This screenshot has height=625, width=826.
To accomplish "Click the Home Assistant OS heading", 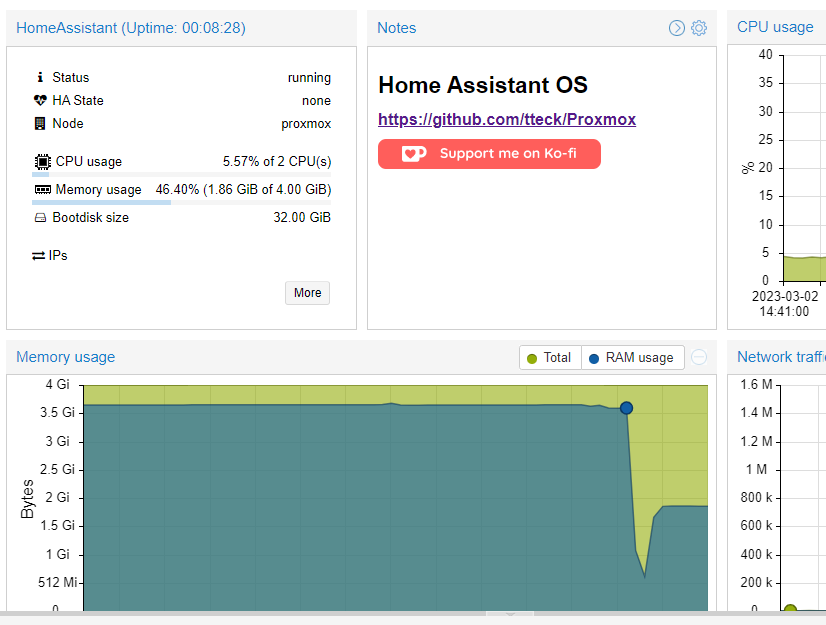I will point(483,85).
